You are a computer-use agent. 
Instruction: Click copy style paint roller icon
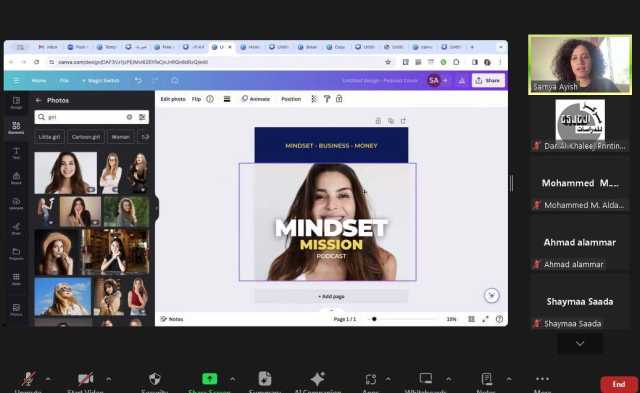point(327,99)
